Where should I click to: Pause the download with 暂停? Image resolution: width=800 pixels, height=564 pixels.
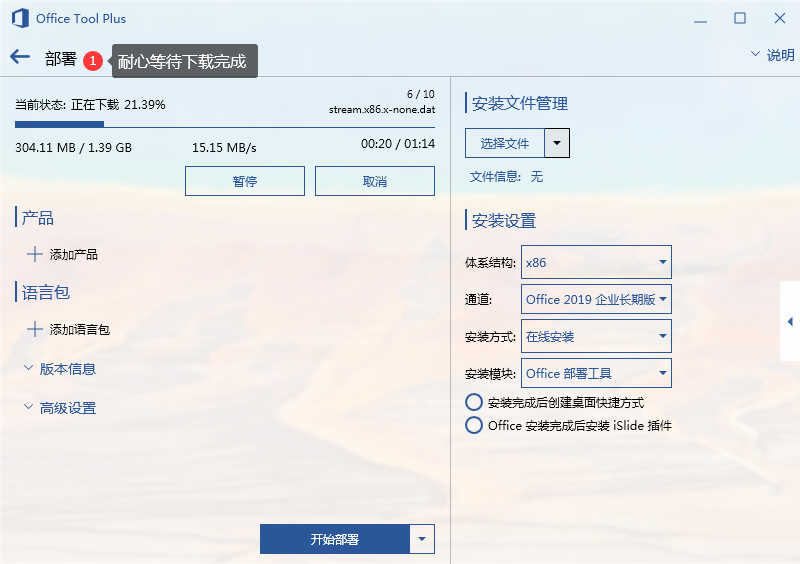(x=245, y=181)
